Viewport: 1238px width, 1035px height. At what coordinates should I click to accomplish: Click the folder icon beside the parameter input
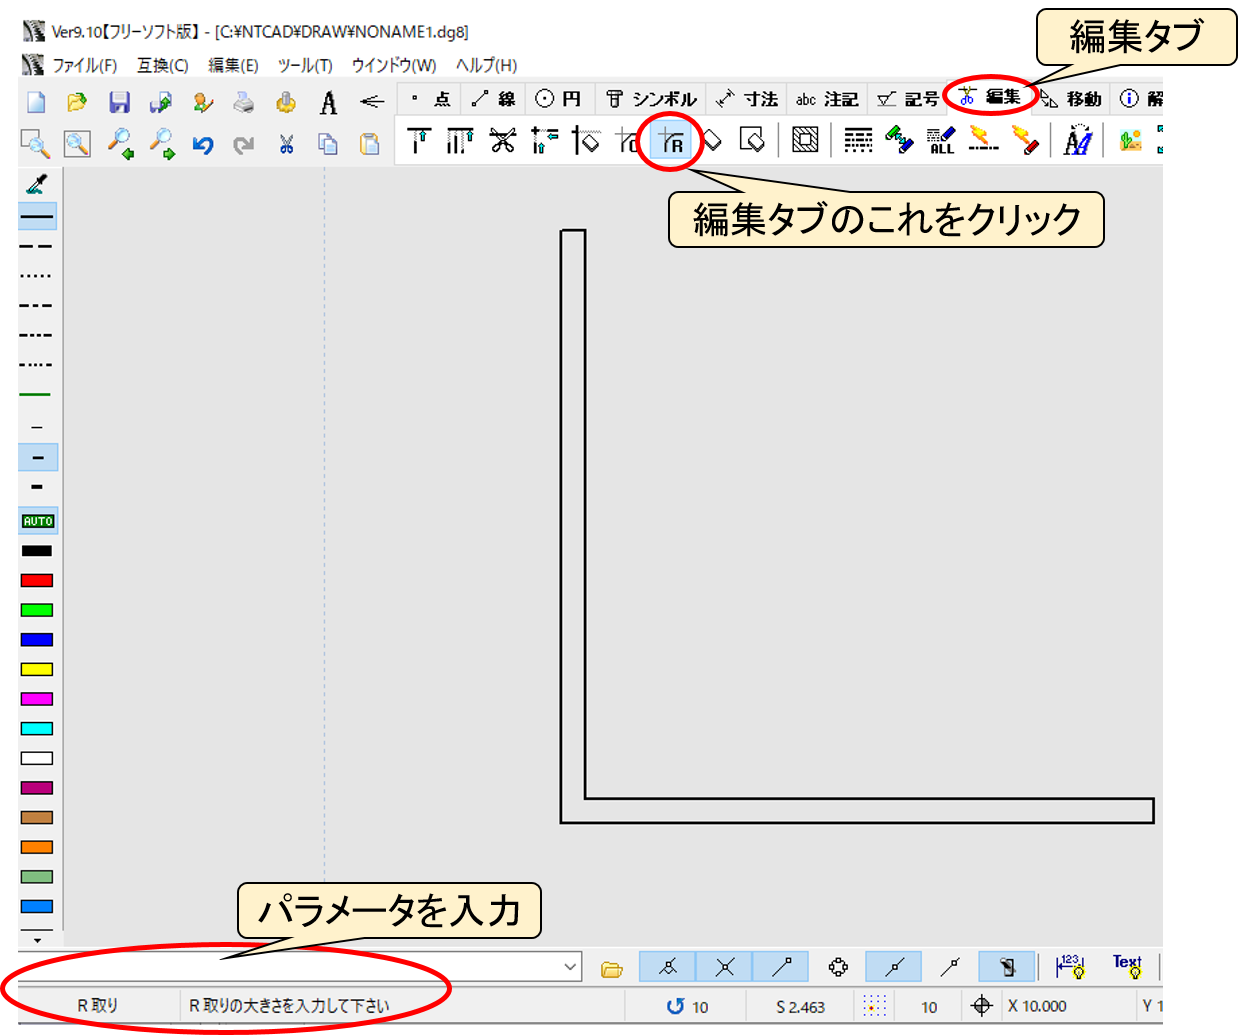612,968
